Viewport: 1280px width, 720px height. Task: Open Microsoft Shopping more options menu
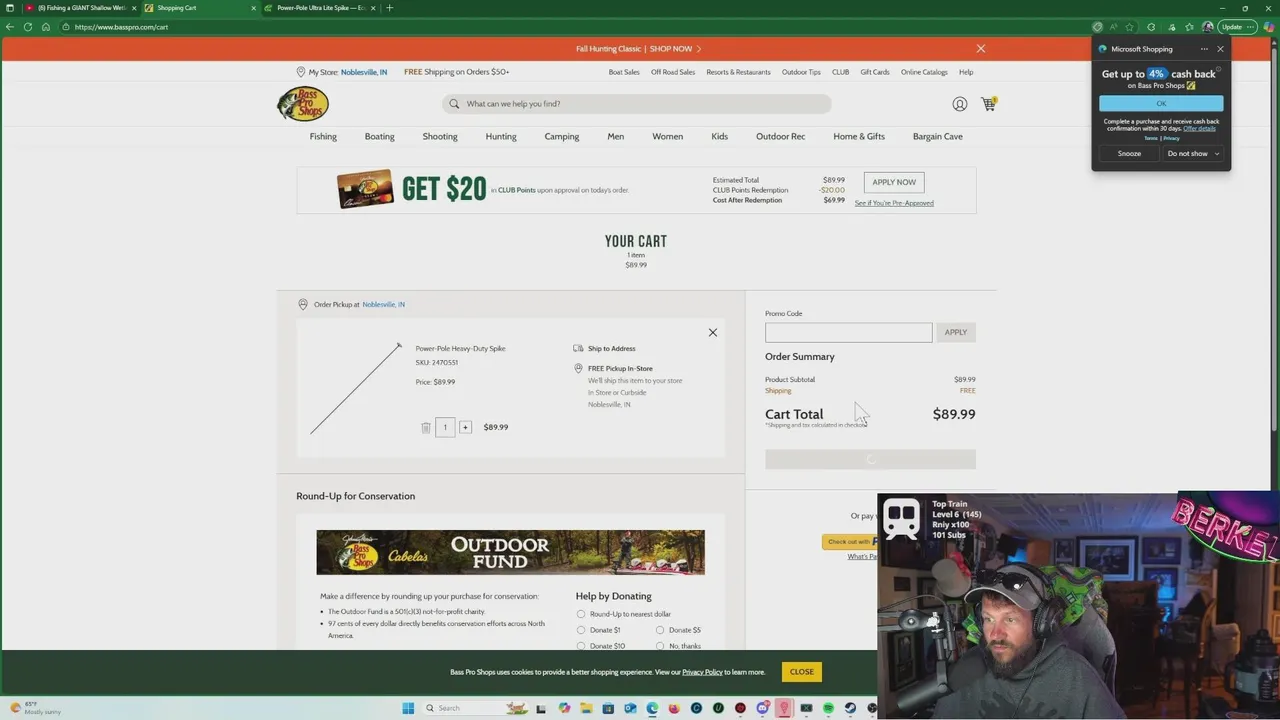1204,49
